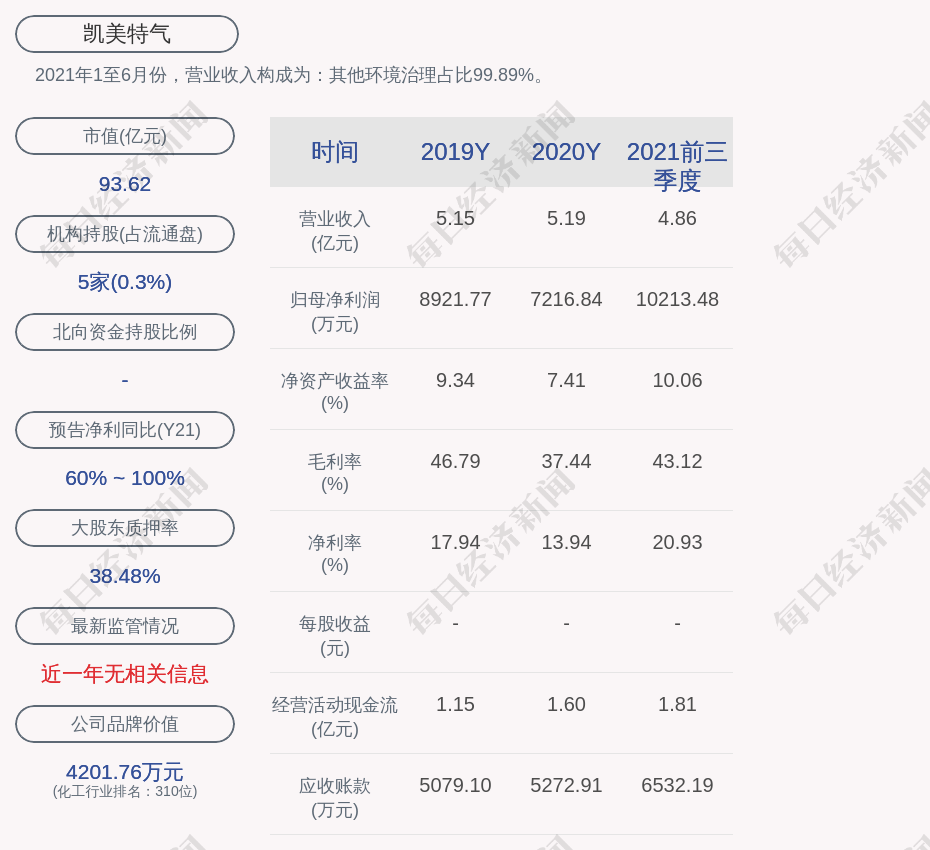
Task: Select the revenue value 5.15
Action: (x=455, y=218)
